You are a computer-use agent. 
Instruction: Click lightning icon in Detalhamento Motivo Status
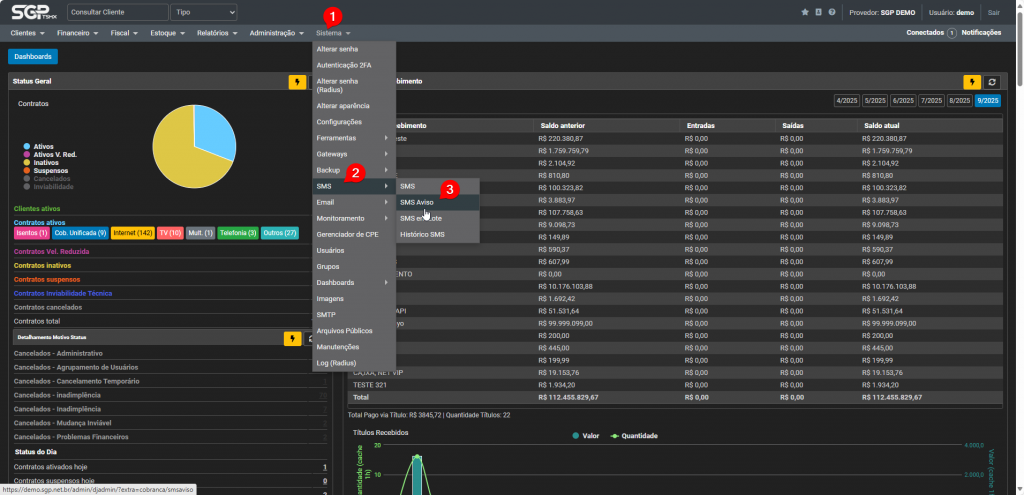pyautogui.click(x=293, y=338)
